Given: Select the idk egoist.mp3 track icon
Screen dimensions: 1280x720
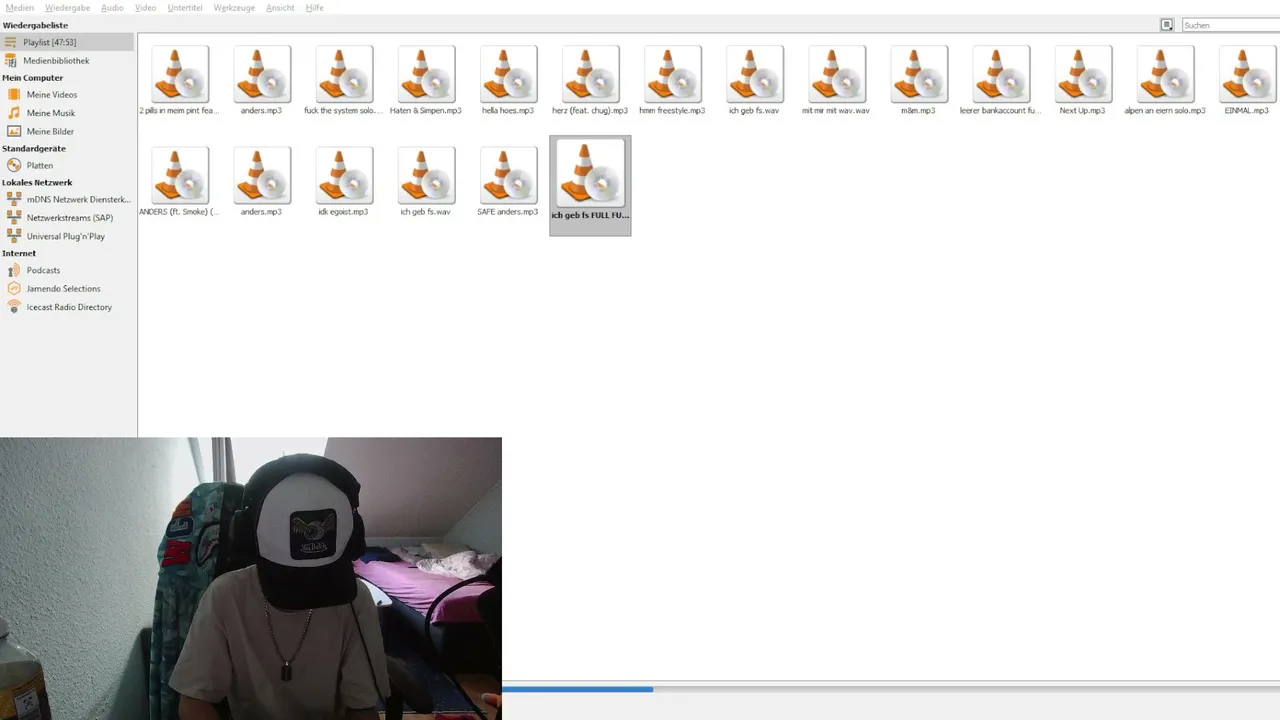Looking at the screenshot, I should (x=344, y=175).
